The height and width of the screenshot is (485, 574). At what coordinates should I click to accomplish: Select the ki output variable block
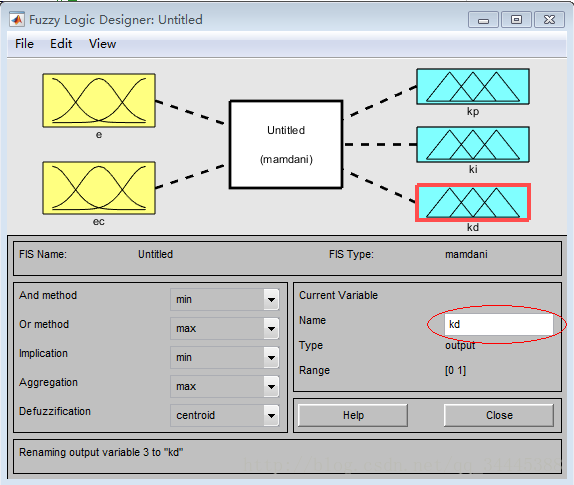(x=473, y=145)
